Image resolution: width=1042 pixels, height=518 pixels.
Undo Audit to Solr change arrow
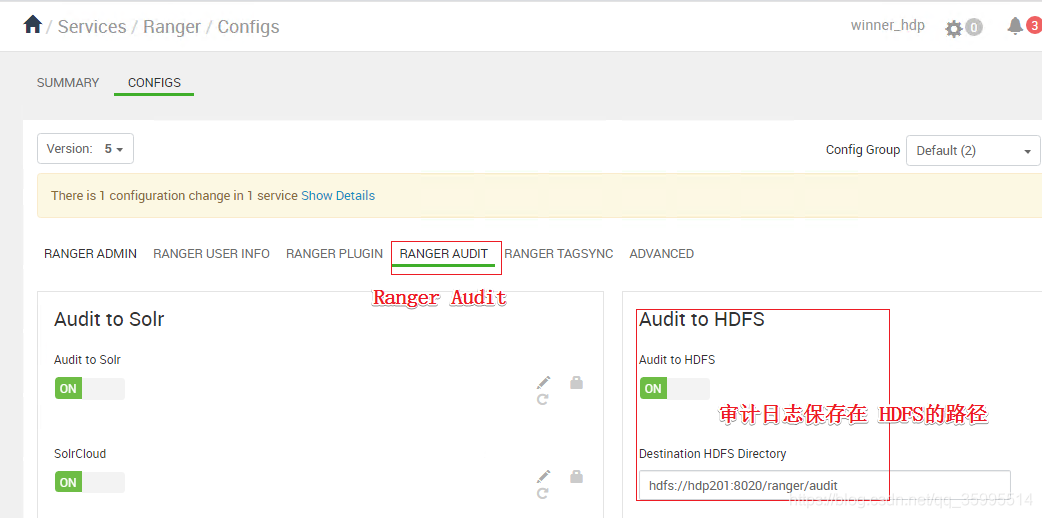[543, 400]
